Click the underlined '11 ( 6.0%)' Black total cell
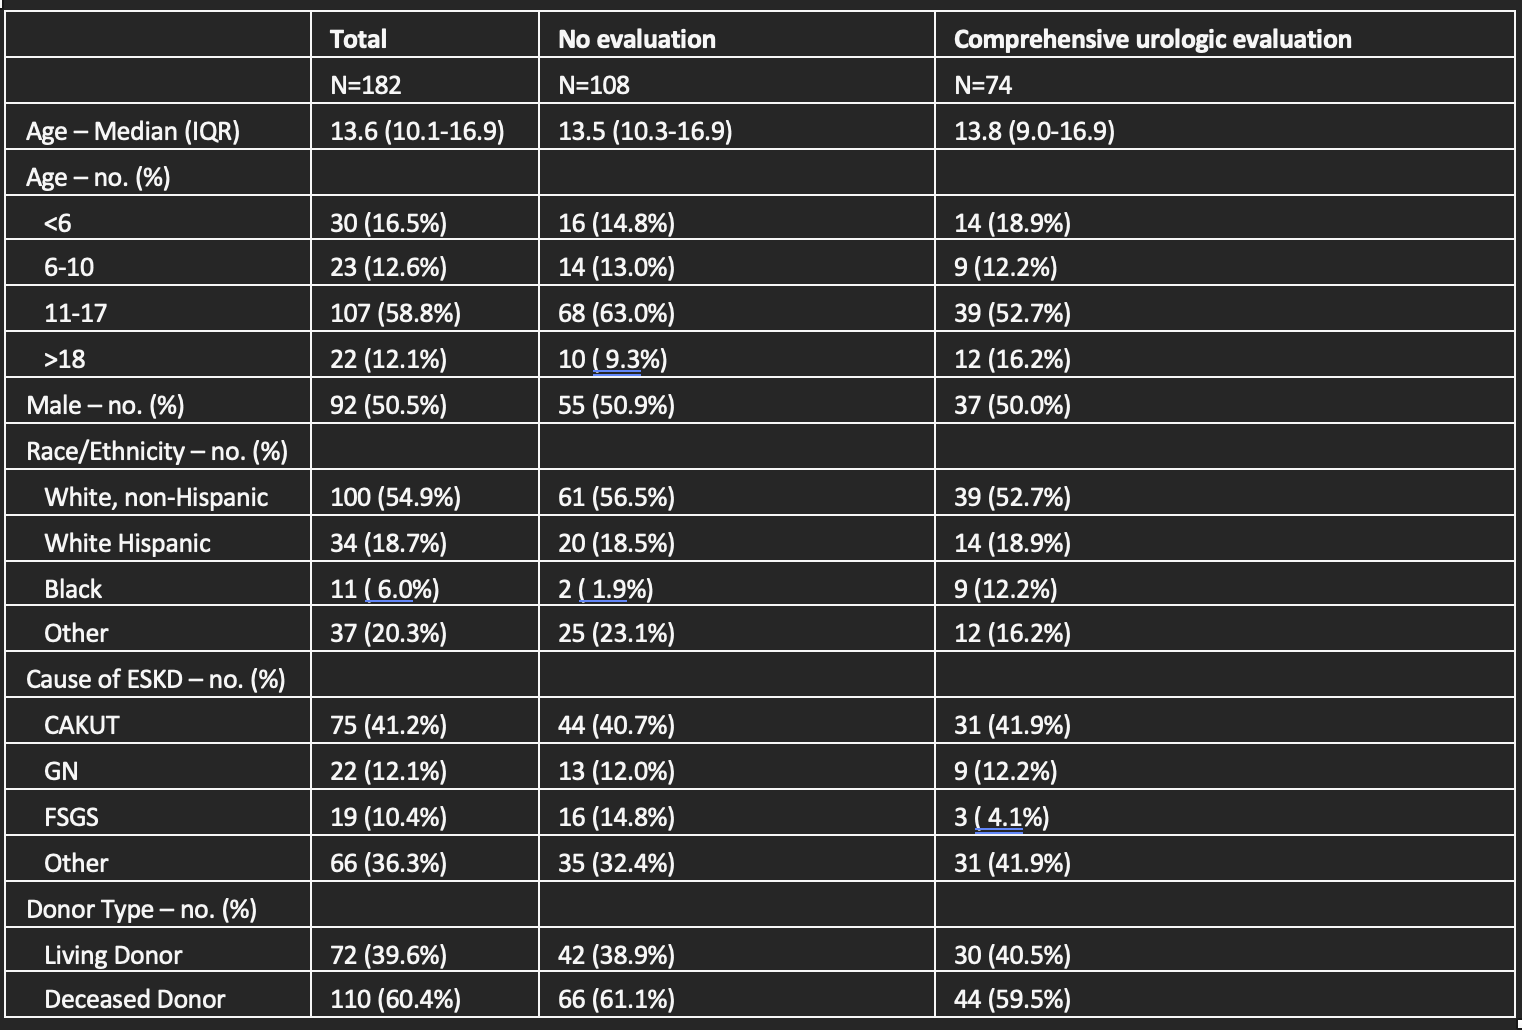The height and width of the screenshot is (1030, 1522). tap(384, 589)
